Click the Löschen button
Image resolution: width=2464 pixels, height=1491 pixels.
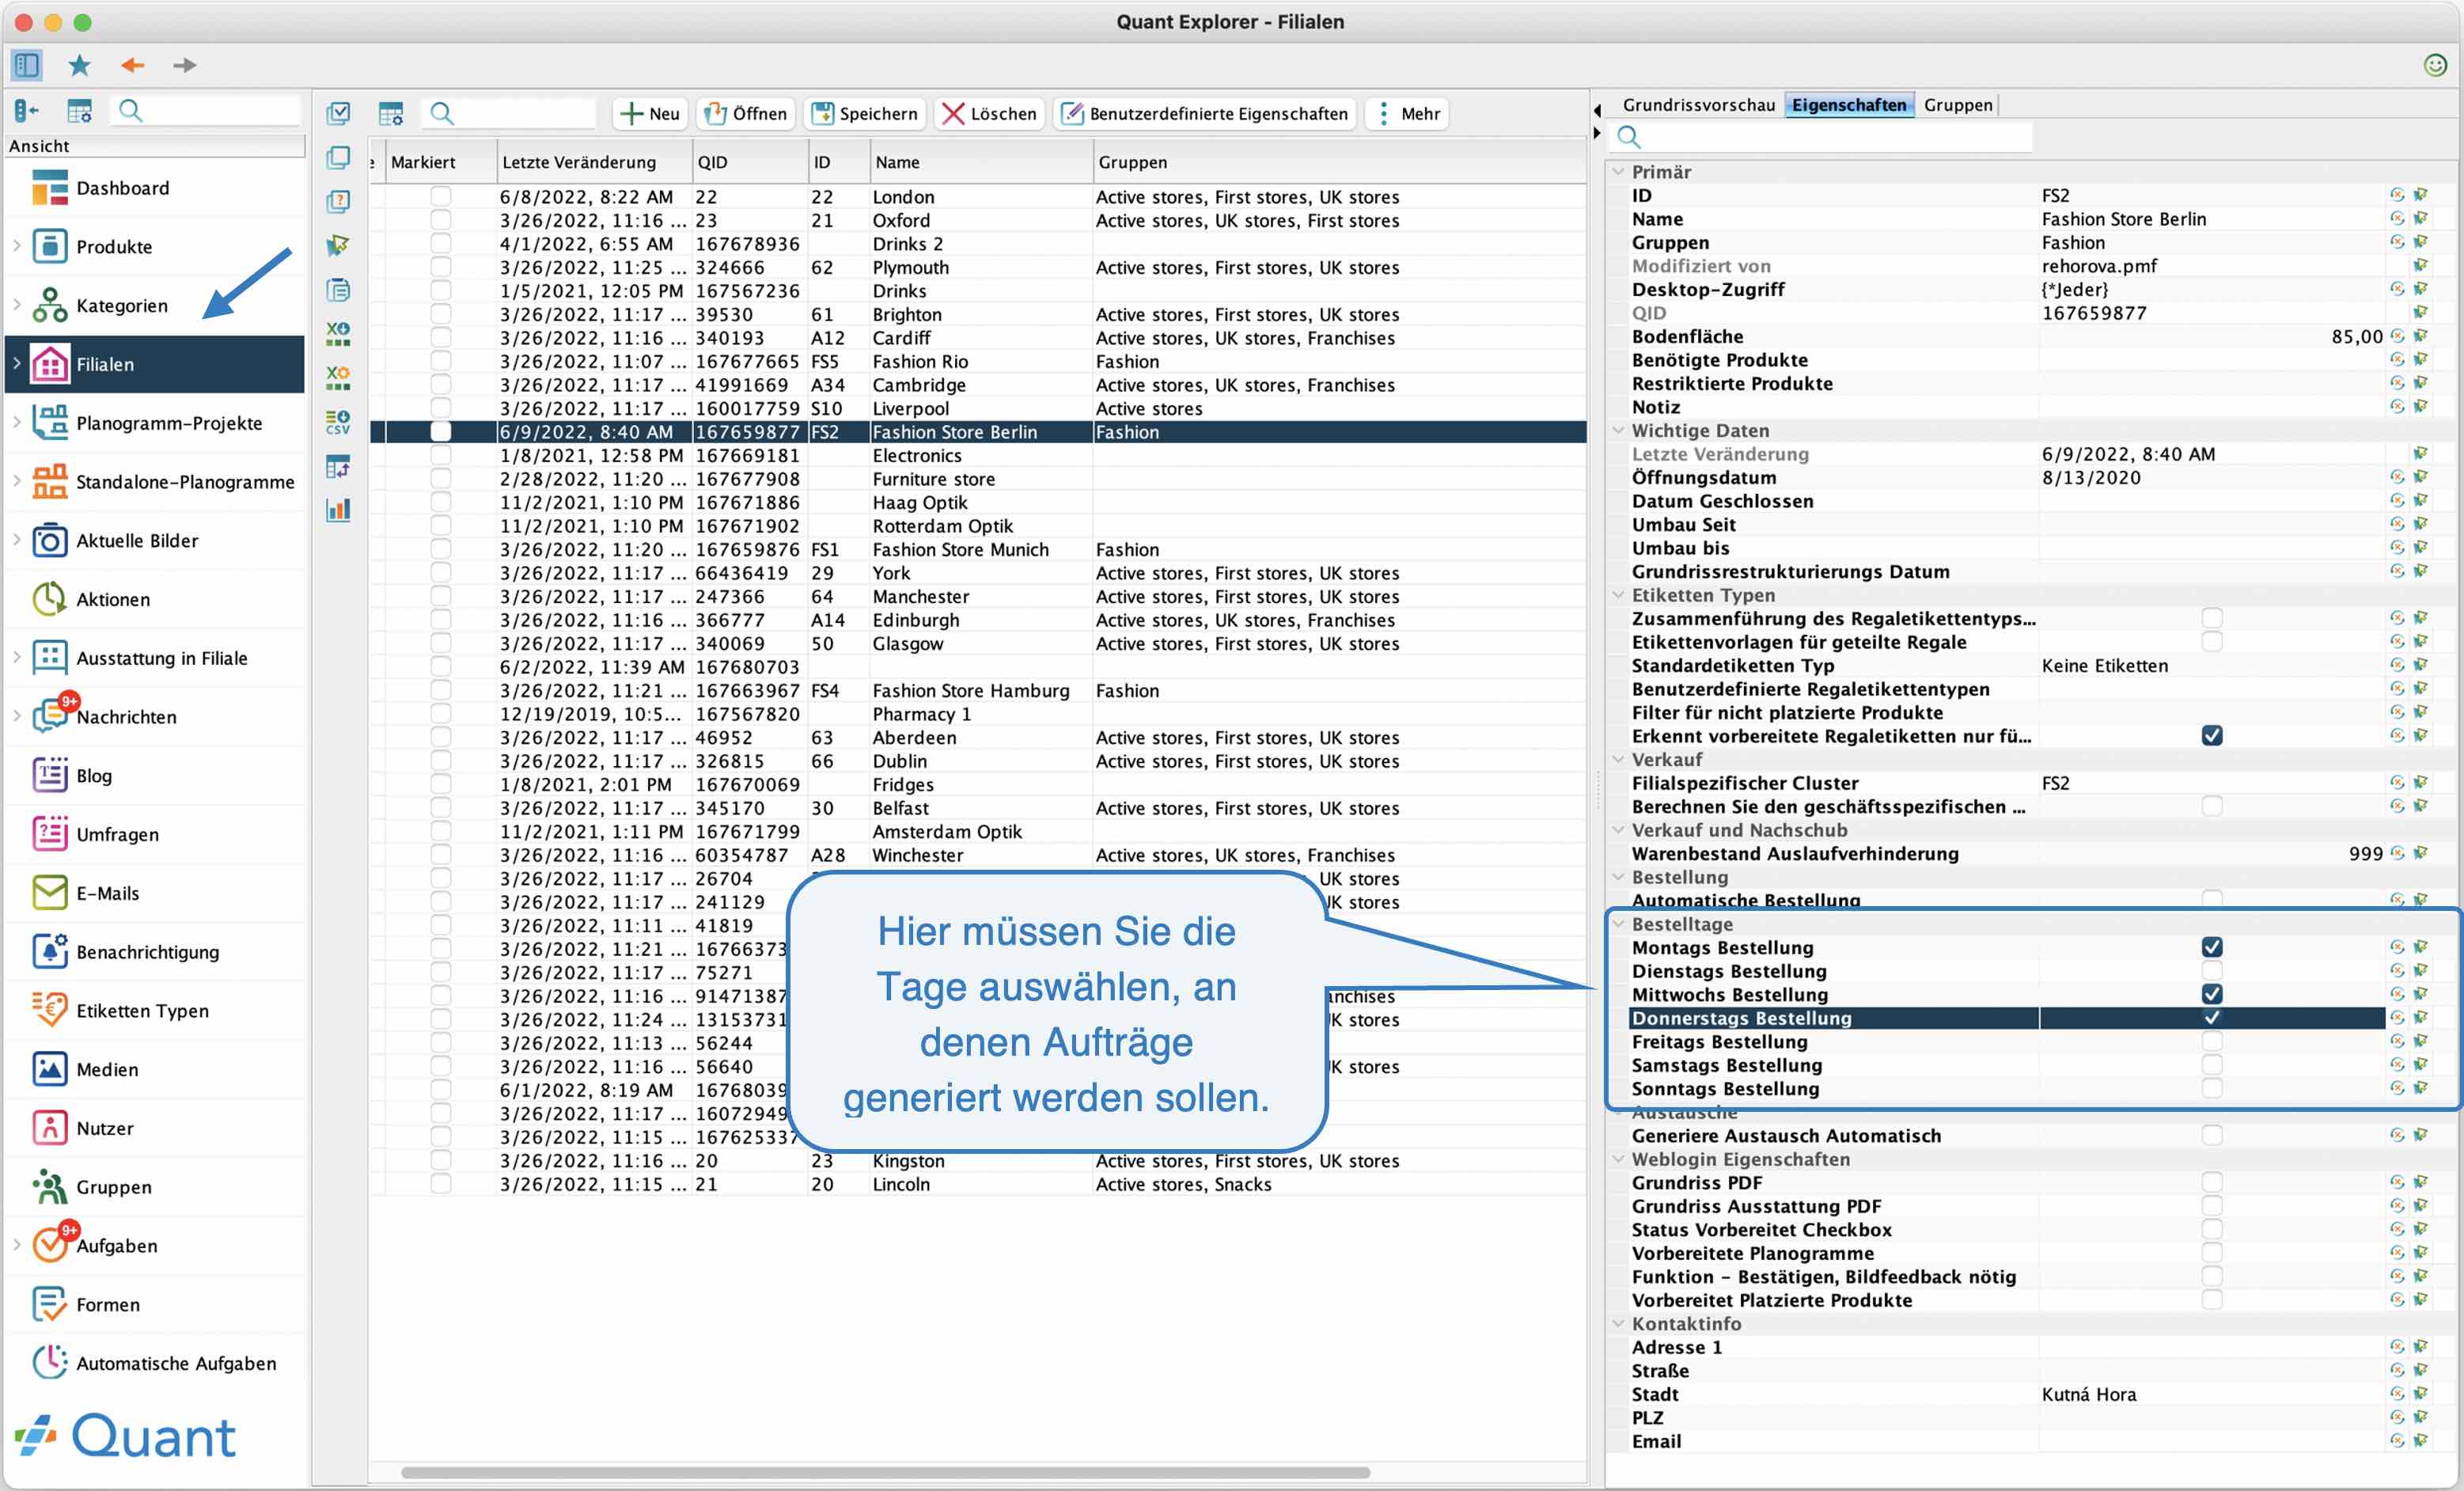(990, 114)
